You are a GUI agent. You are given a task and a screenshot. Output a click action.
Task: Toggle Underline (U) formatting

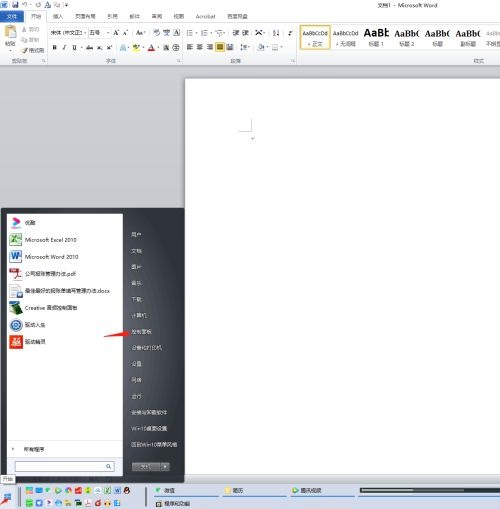pos(74,48)
